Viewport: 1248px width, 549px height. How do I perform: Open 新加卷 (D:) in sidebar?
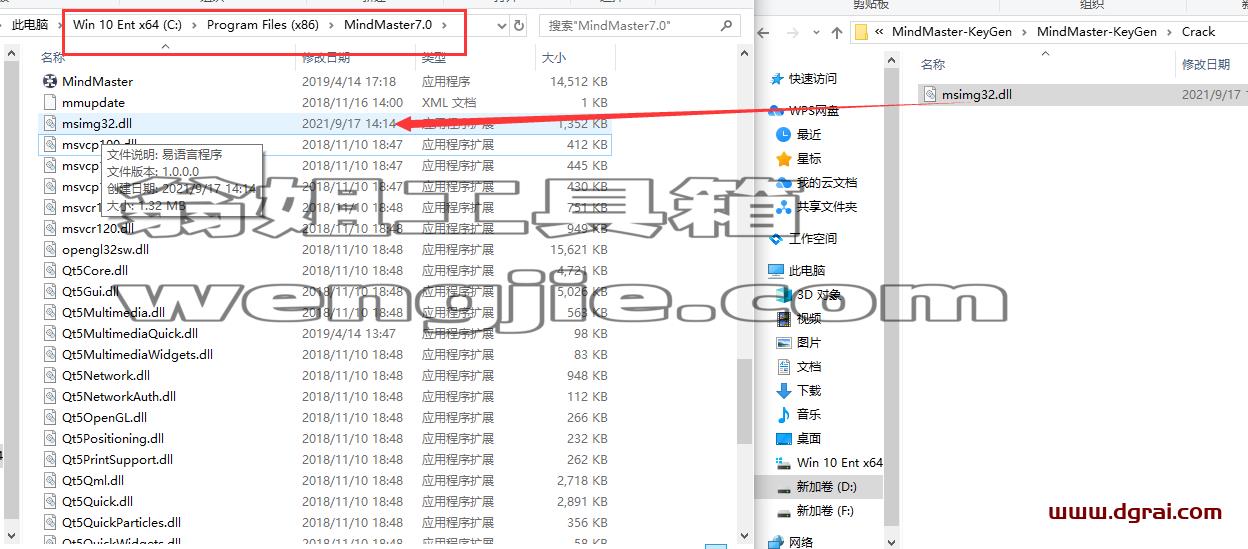pos(826,486)
